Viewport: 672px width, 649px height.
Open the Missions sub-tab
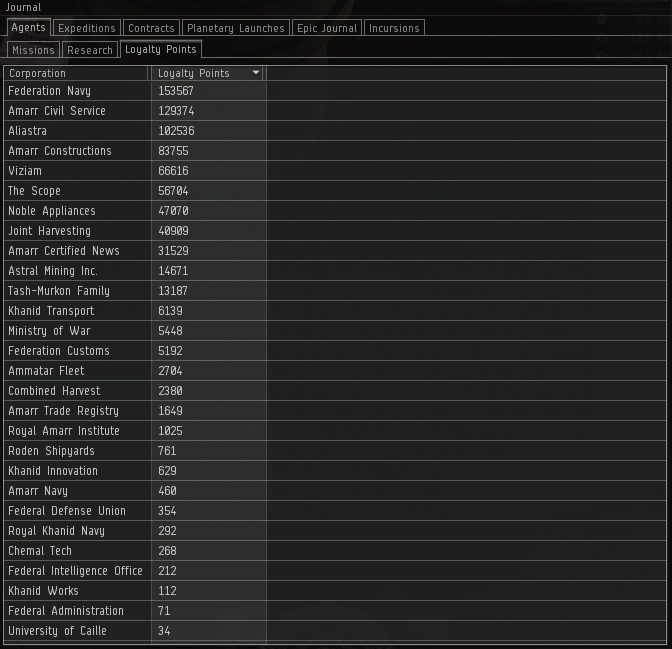[x=33, y=50]
